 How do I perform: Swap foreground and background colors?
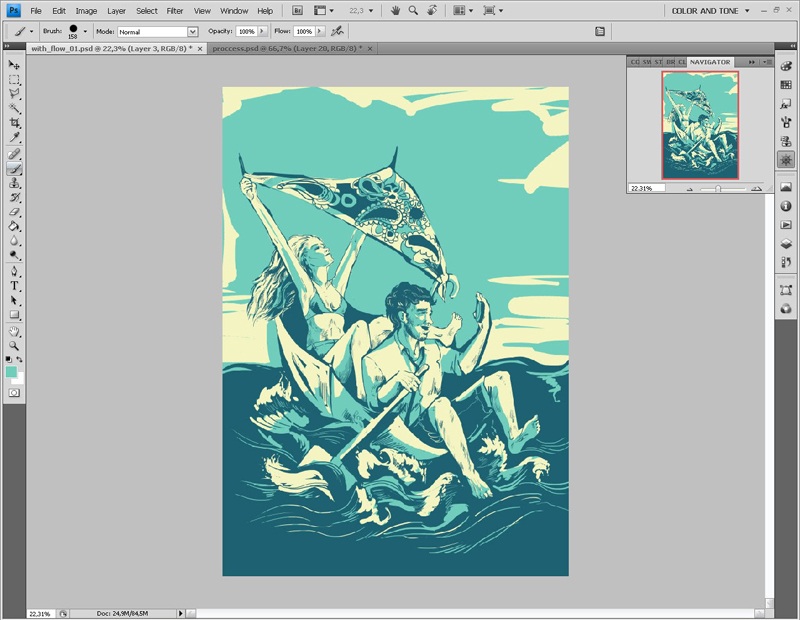(20, 359)
